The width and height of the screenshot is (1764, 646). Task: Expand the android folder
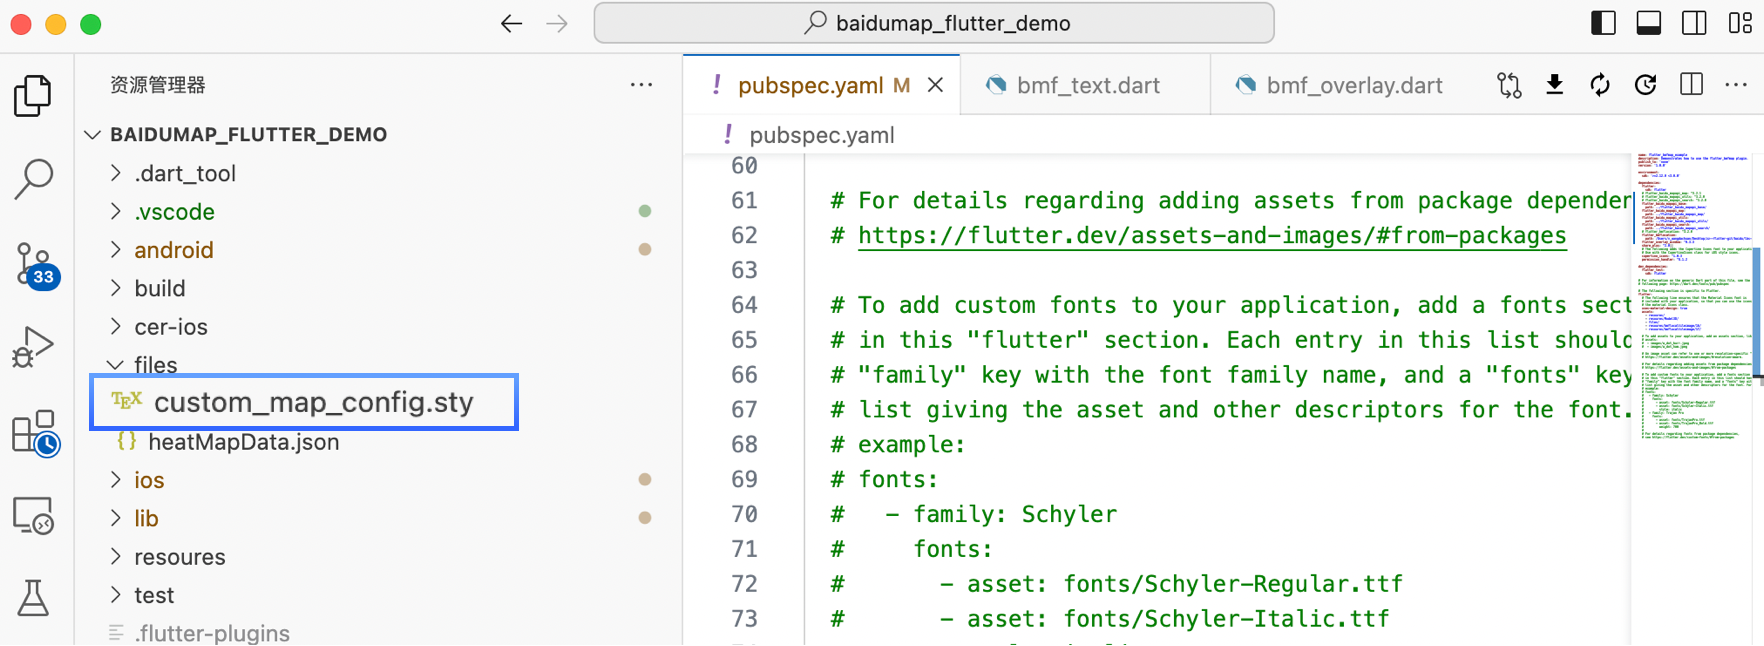tap(174, 250)
